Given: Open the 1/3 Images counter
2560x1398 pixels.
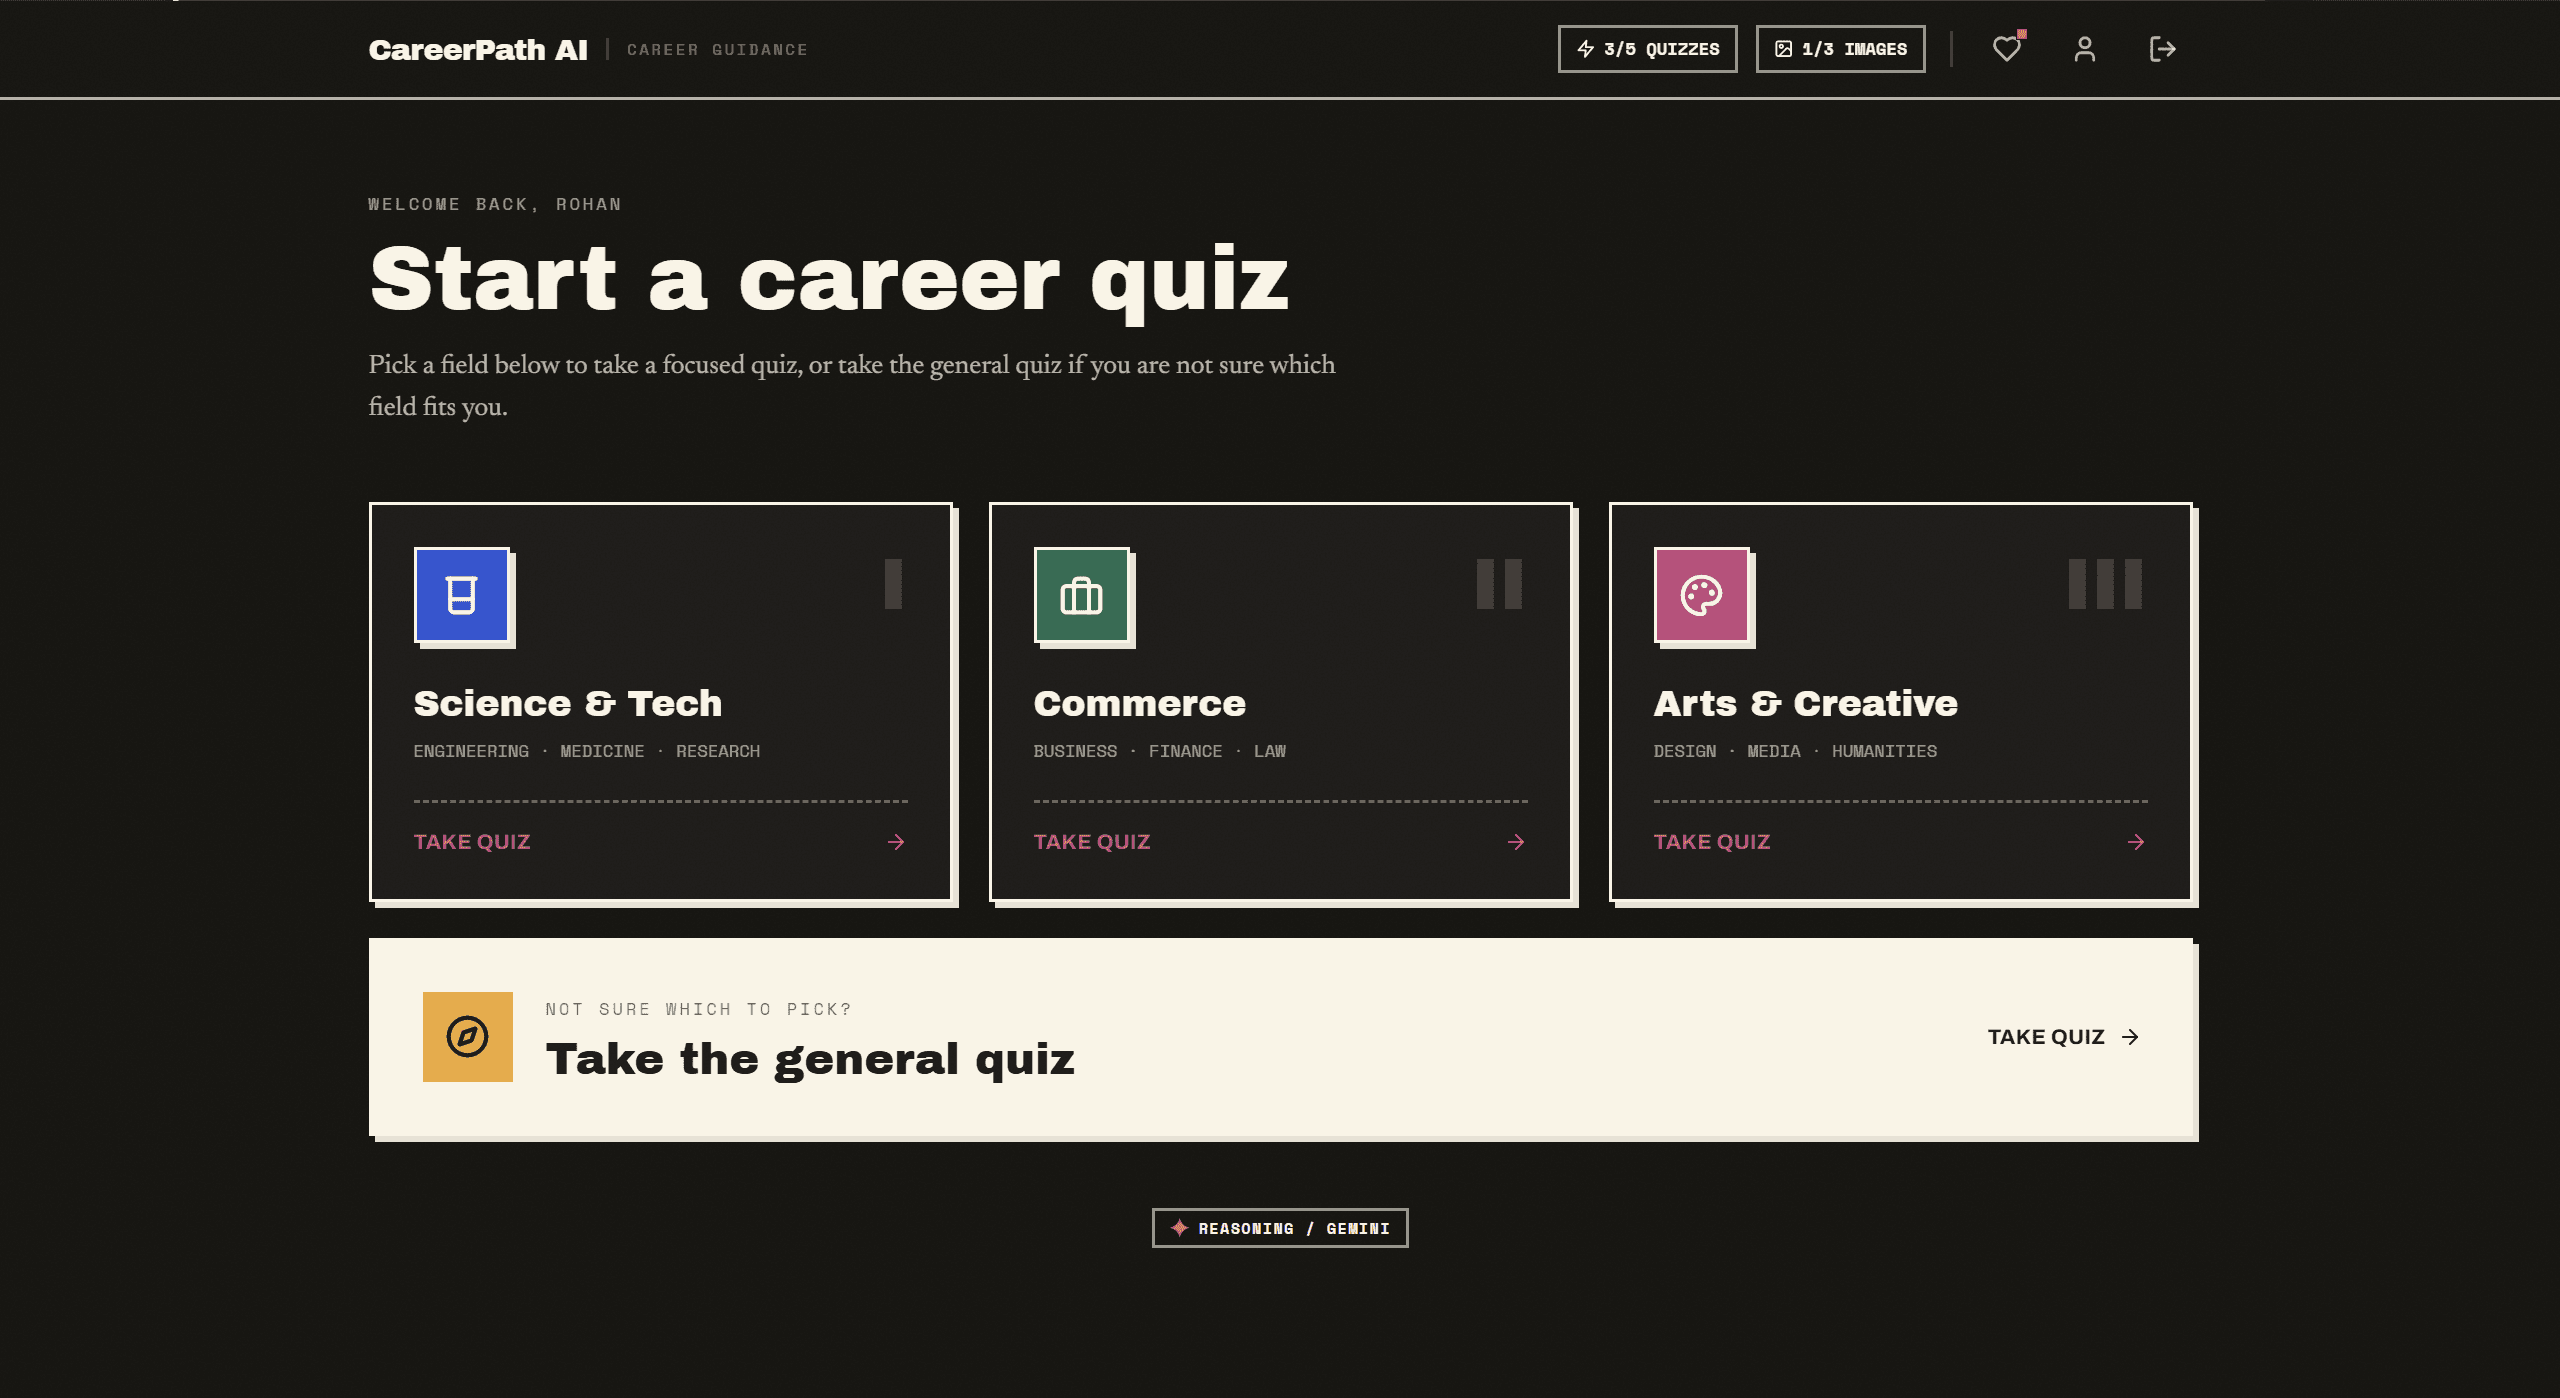Looking at the screenshot, I should [1841, 49].
